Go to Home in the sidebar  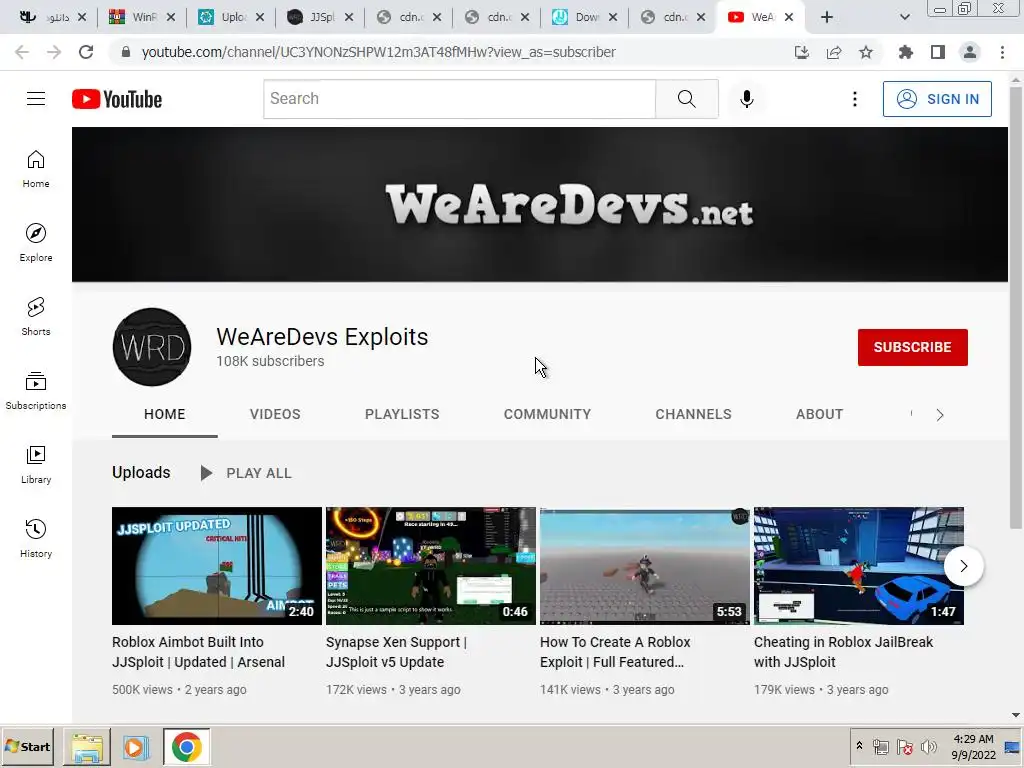click(x=36, y=169)
